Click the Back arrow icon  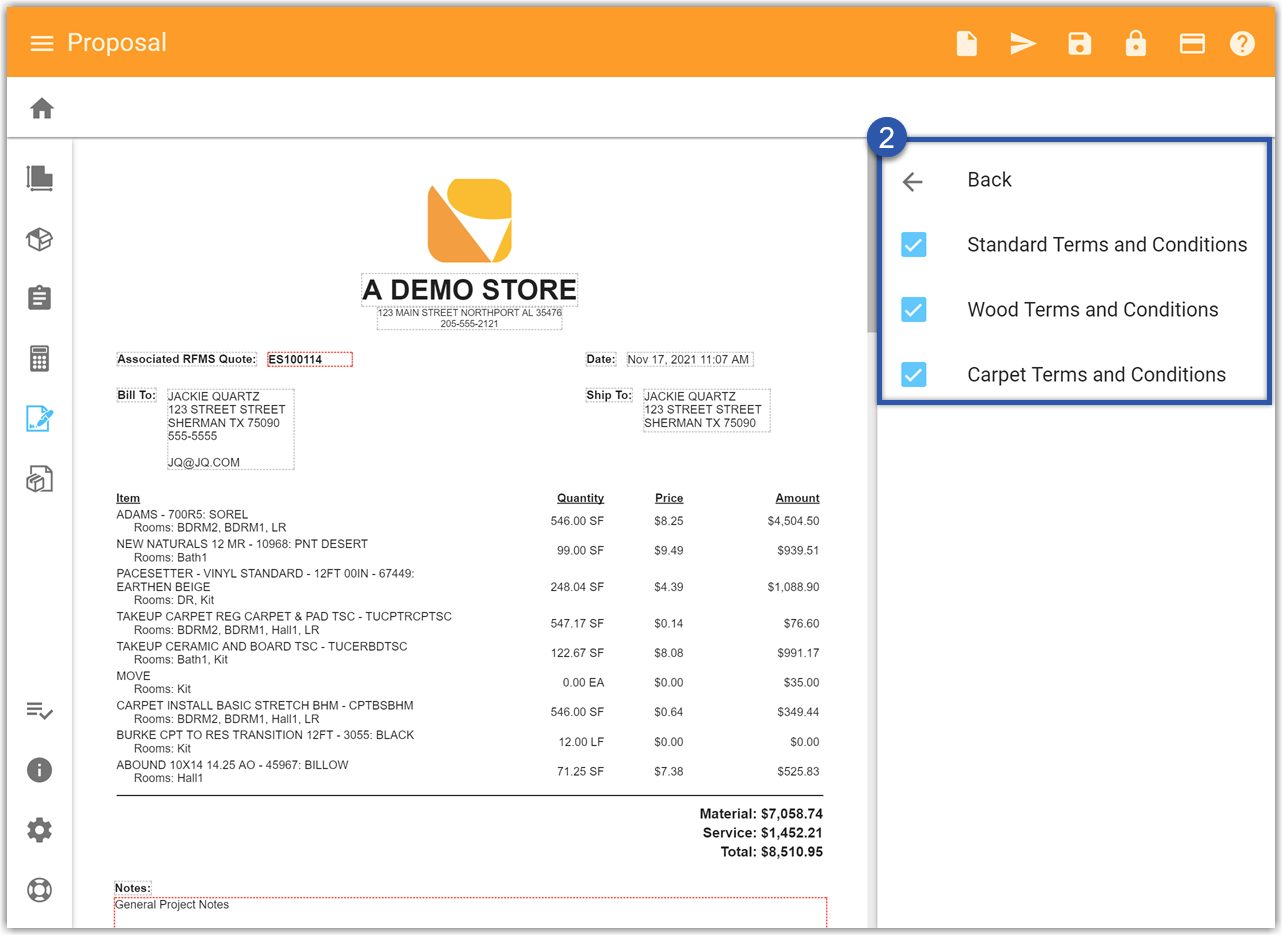click(912, 181)
